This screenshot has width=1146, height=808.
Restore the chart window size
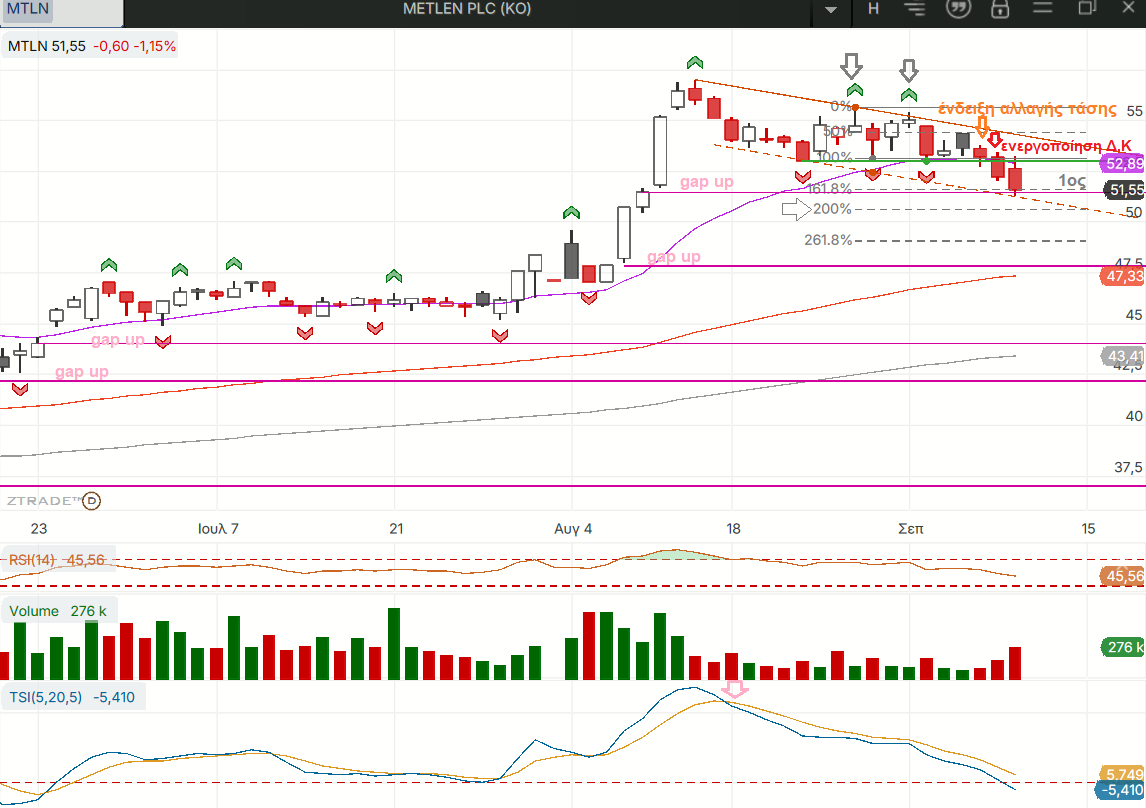click(x=1088, y=8)
